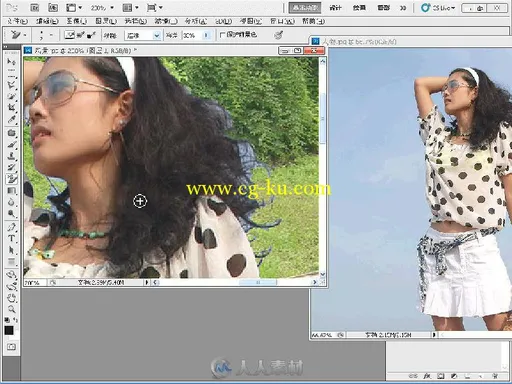
Task: Open the tolerance slider popup arrow
Action: (207, 35)
